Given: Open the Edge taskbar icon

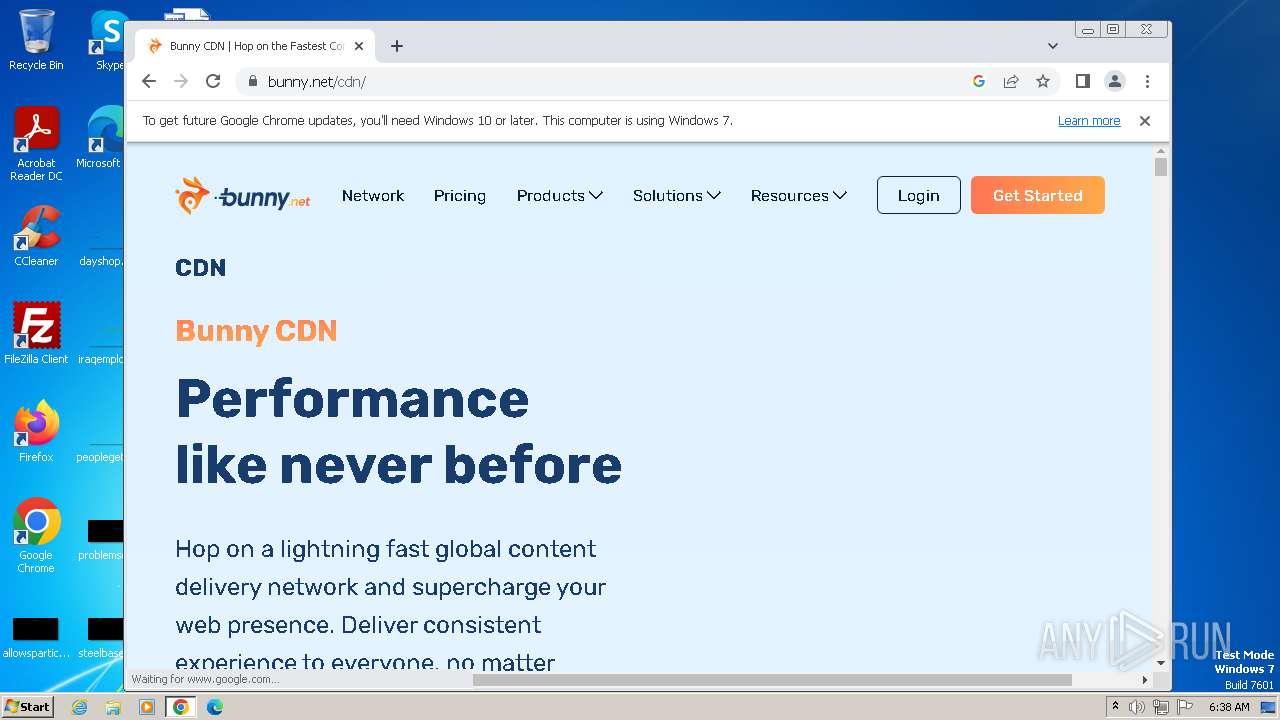Looking at the screenshot, I should (x=215, y=707).
